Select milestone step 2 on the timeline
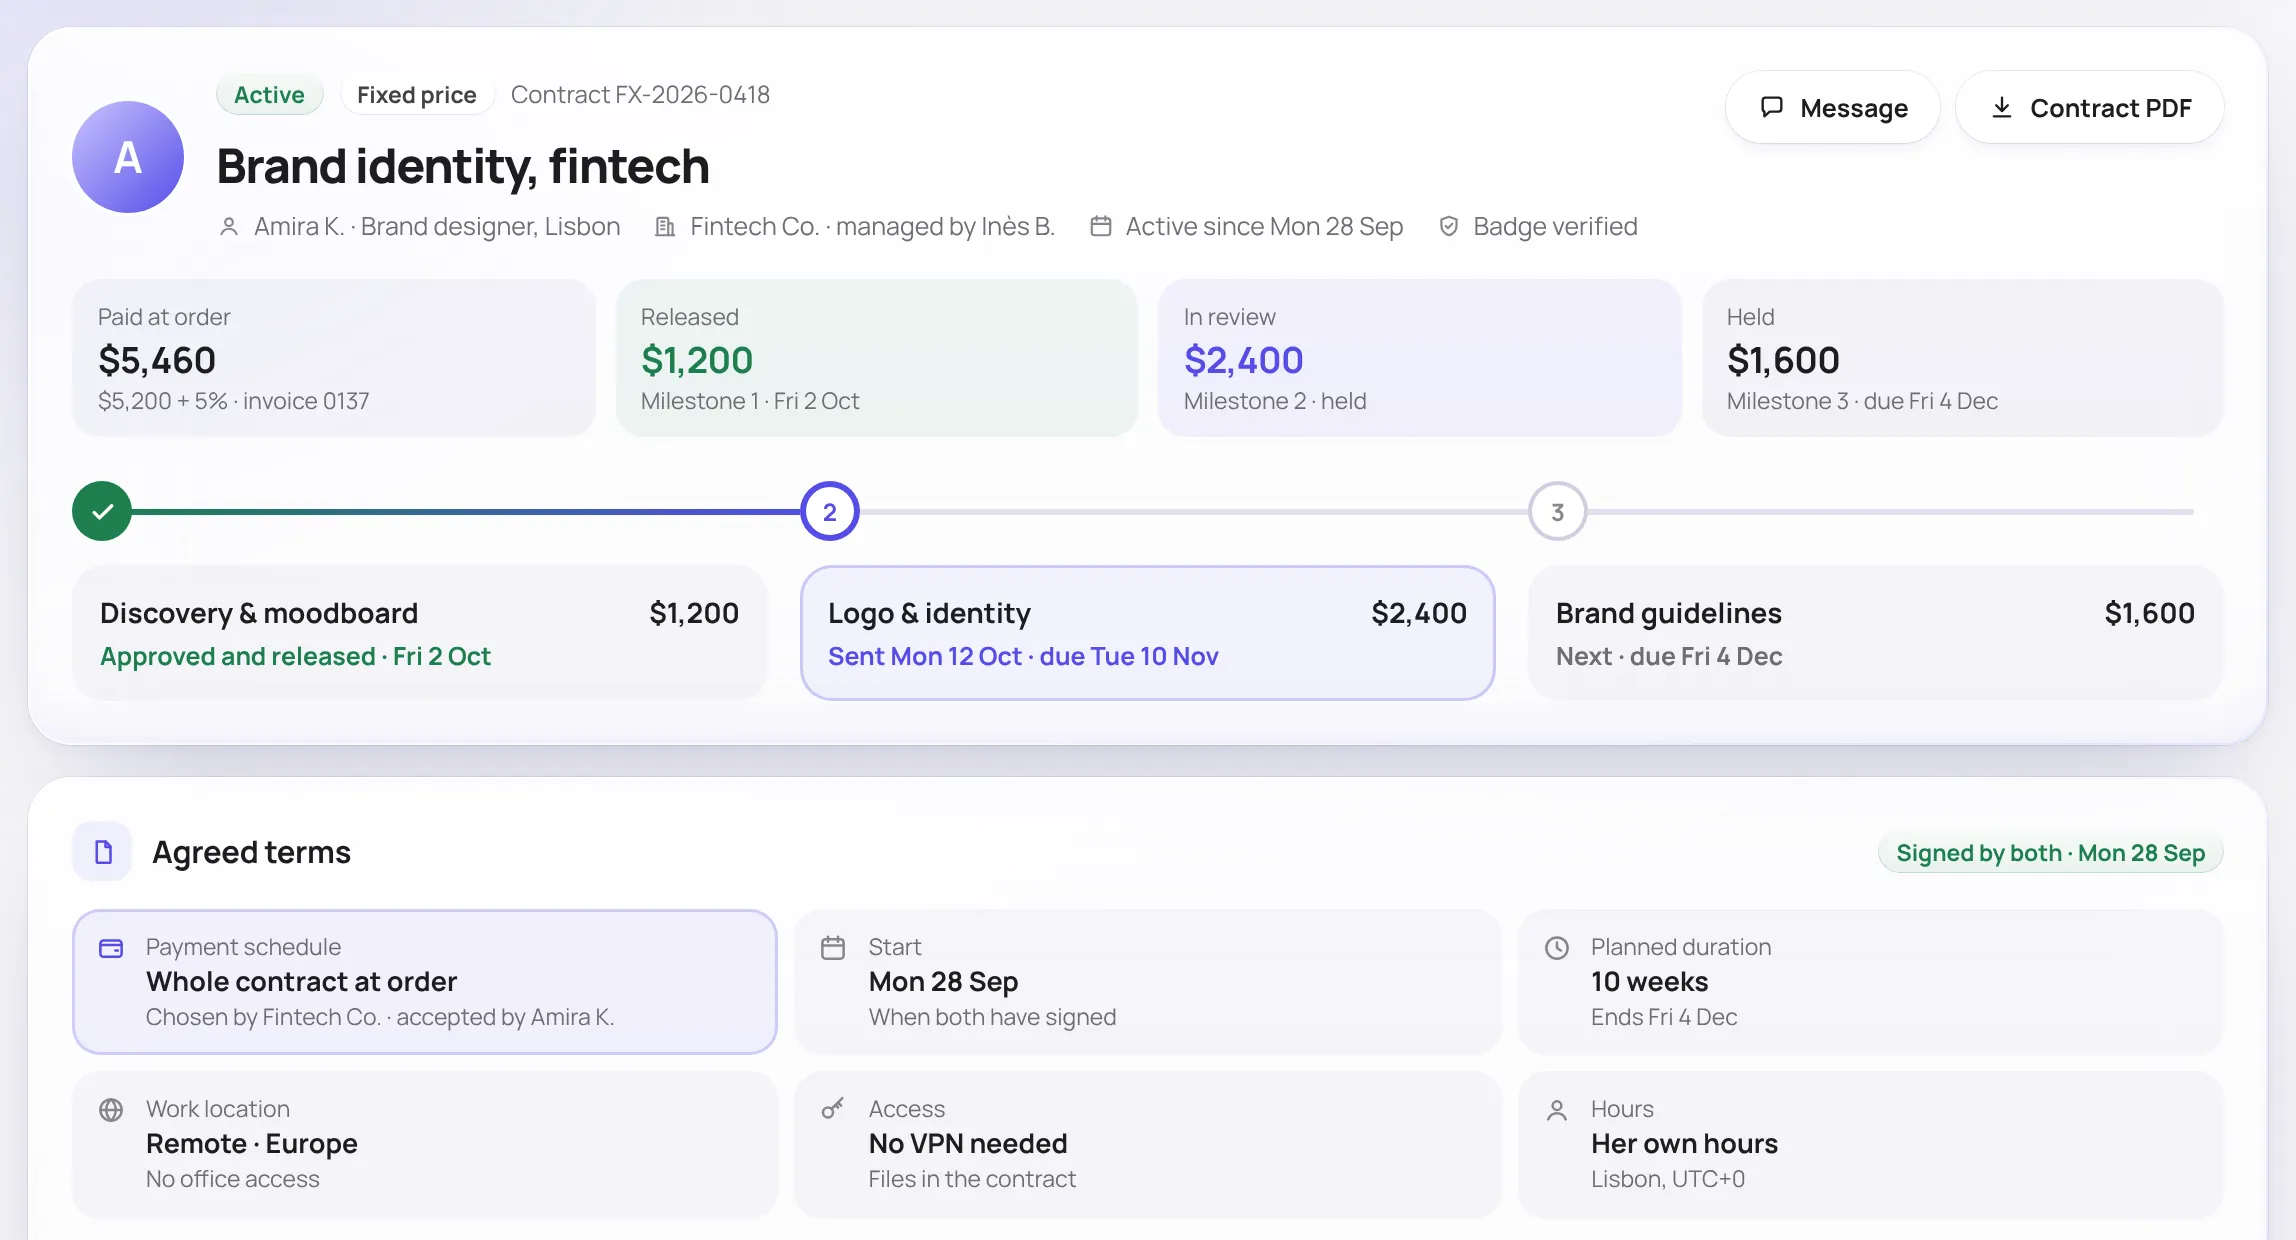The width and height of the screenshot is (2296, 1240). tap(830, 512)
